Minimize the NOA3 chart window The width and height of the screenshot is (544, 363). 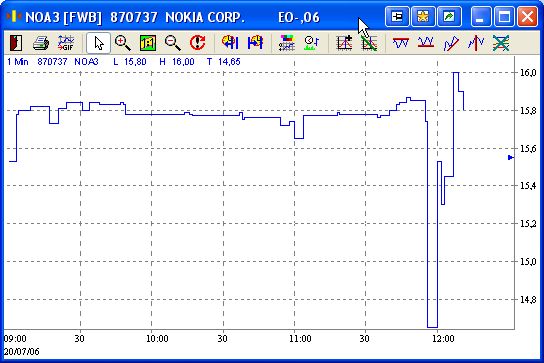(480, 16)
